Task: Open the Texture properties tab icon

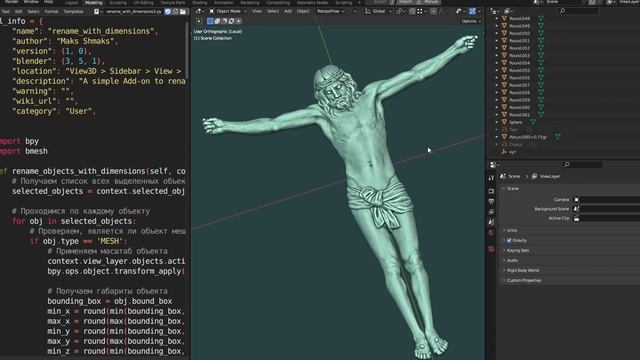Action: [x=491, y=249]
